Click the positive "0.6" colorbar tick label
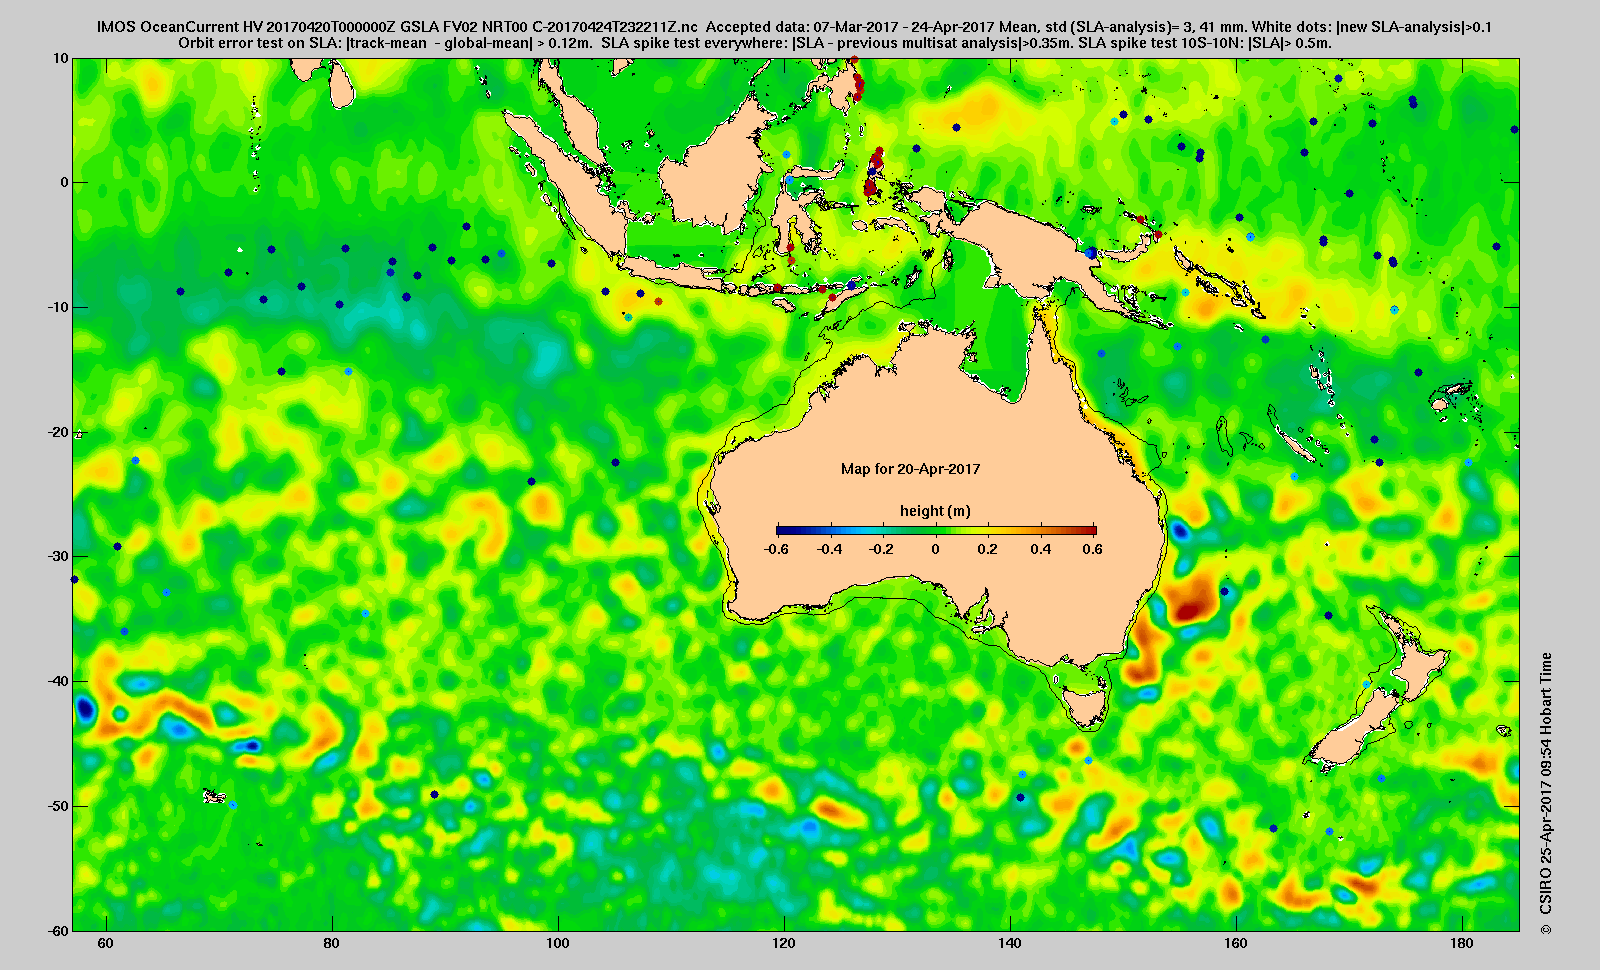Screen dimensions: 1600x970 pyautogui.click(x=1092, y=549)
